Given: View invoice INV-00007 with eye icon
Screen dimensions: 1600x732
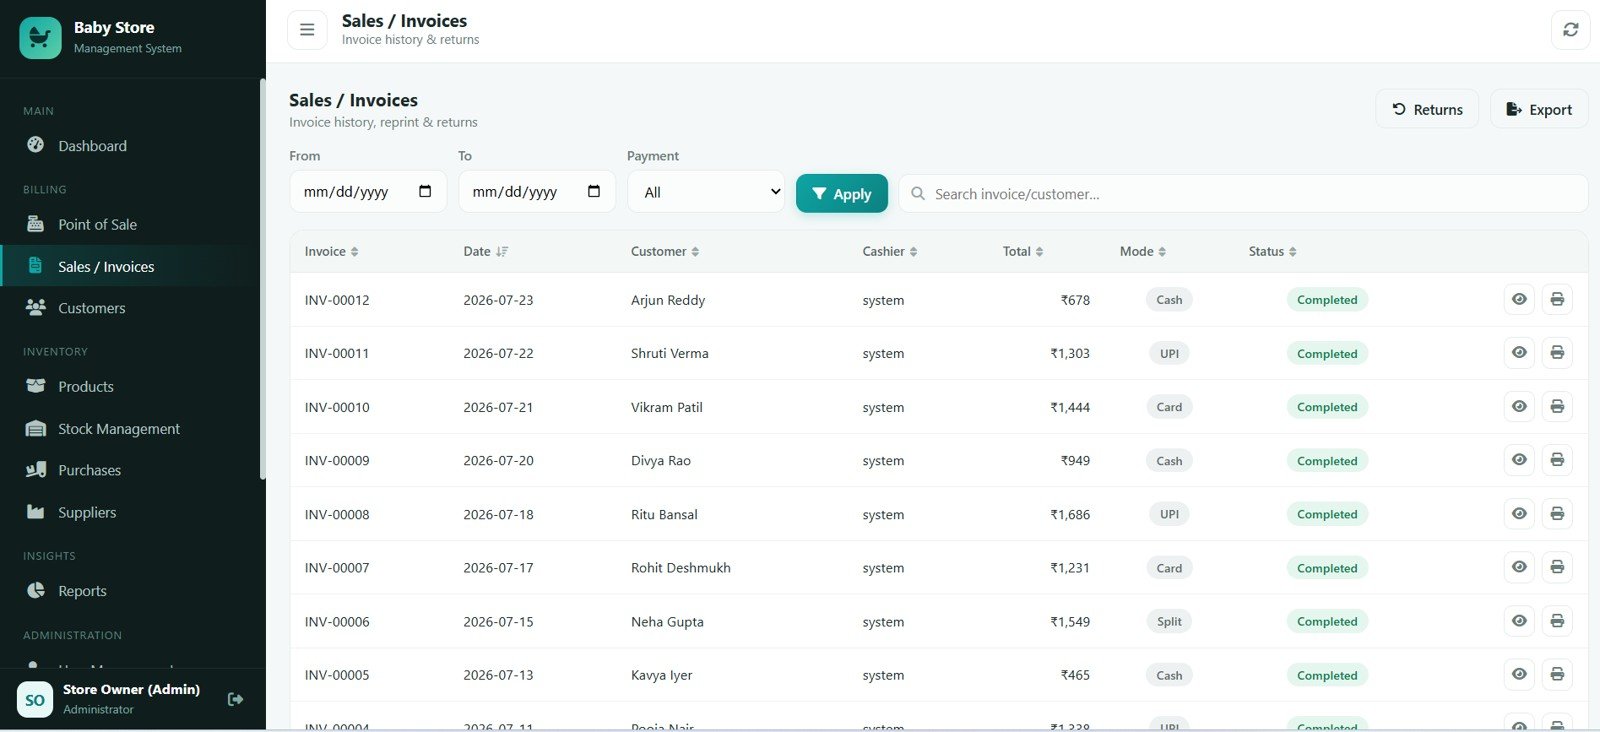Looking at the screenshot, I should coord(1519,567).
